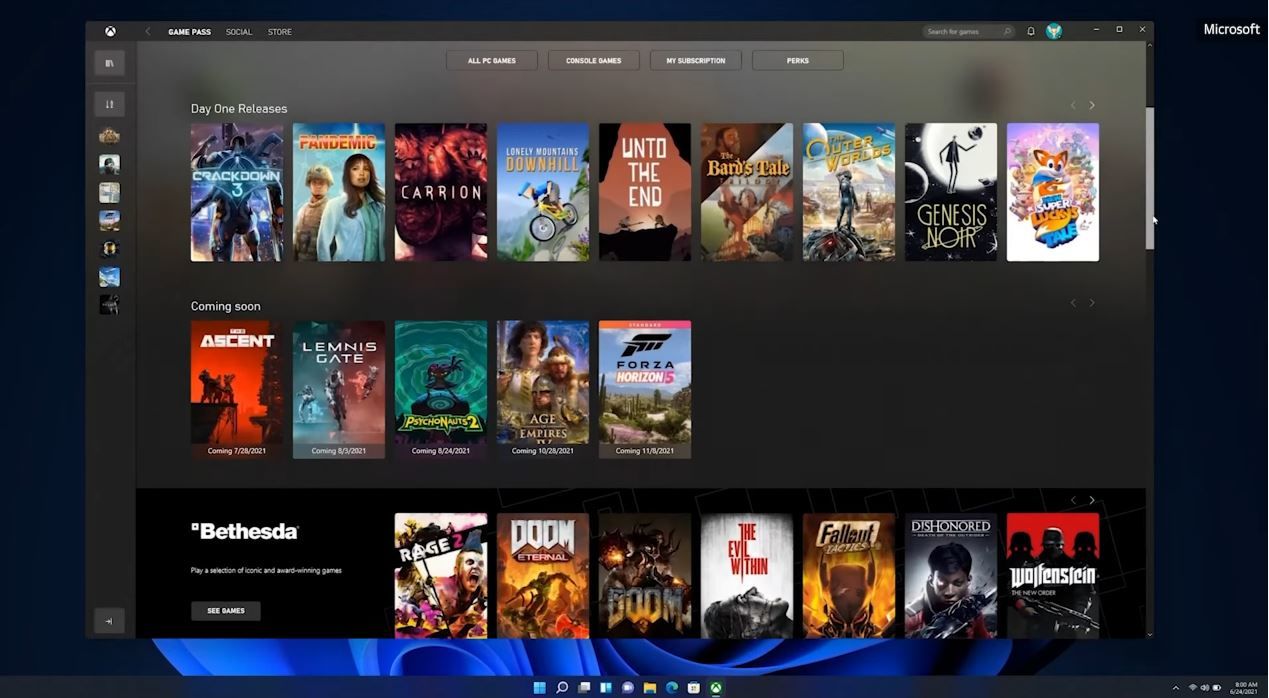Click the Xbox logo in the title bar
This screenshot has height=698, width=1269.
110,31
